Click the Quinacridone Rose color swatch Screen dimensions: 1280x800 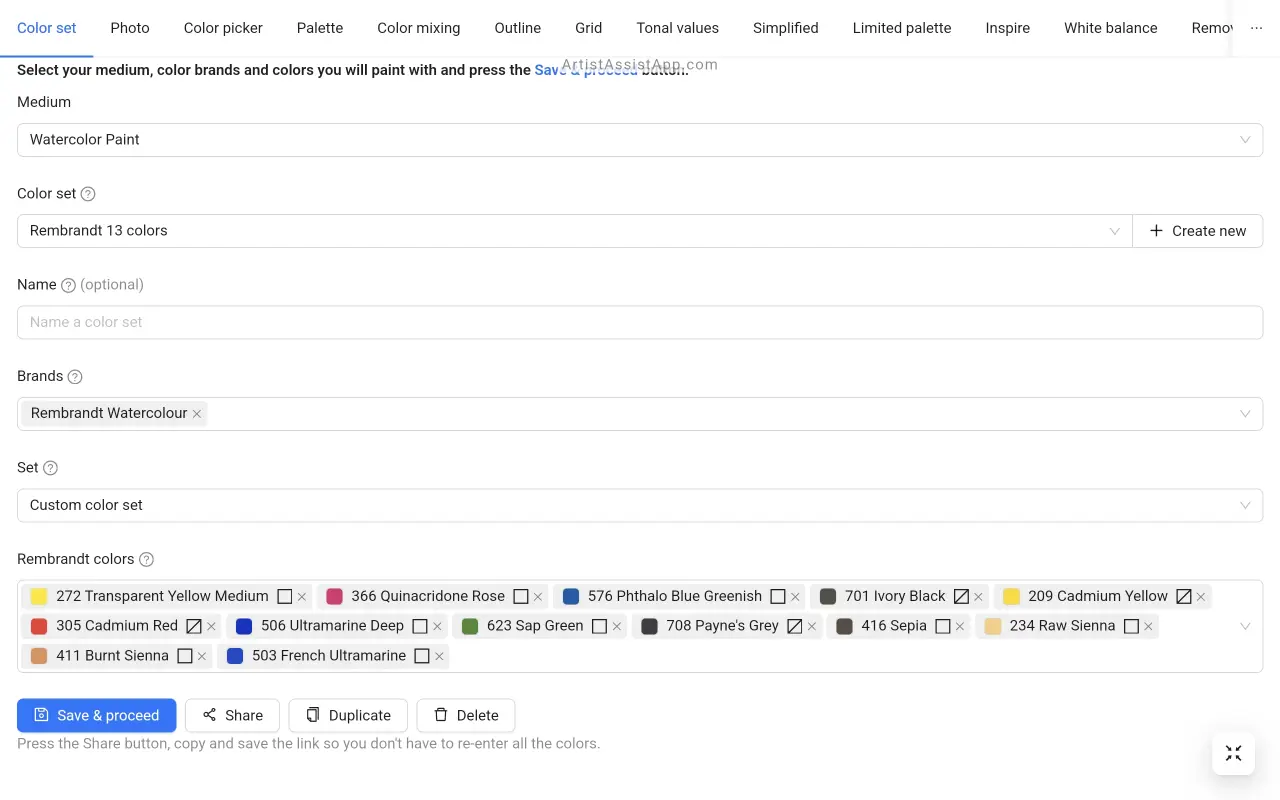[335, 596]
